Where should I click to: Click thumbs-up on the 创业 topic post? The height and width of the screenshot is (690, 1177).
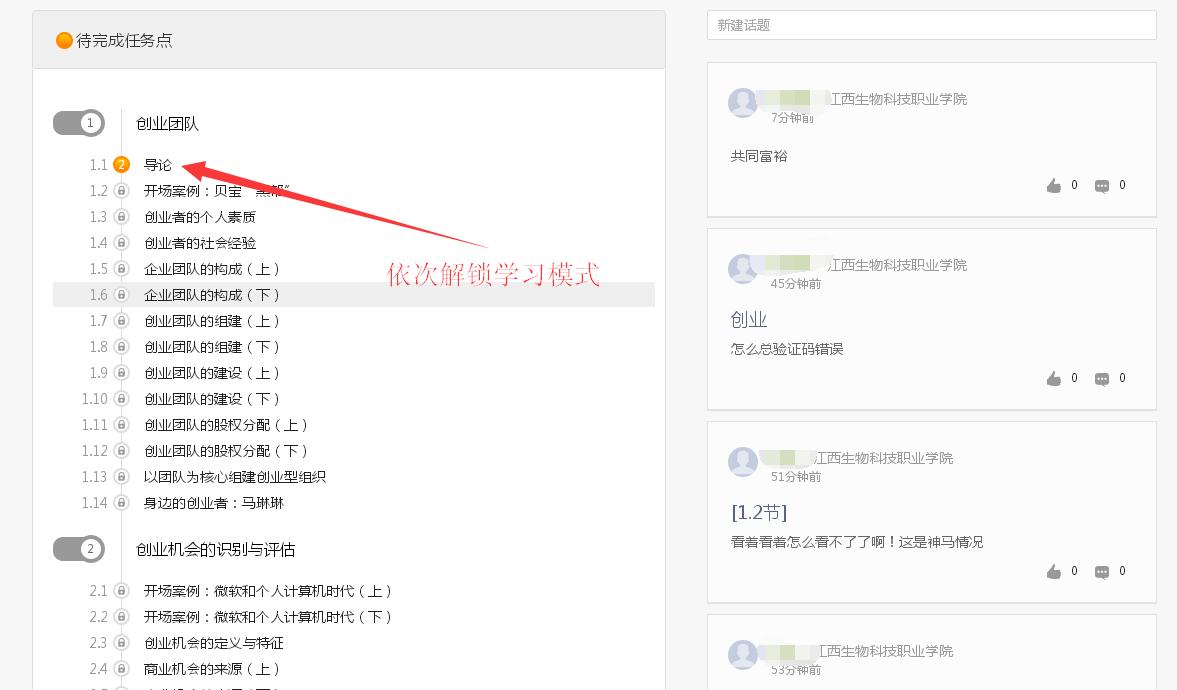(x=1053, y=378)
